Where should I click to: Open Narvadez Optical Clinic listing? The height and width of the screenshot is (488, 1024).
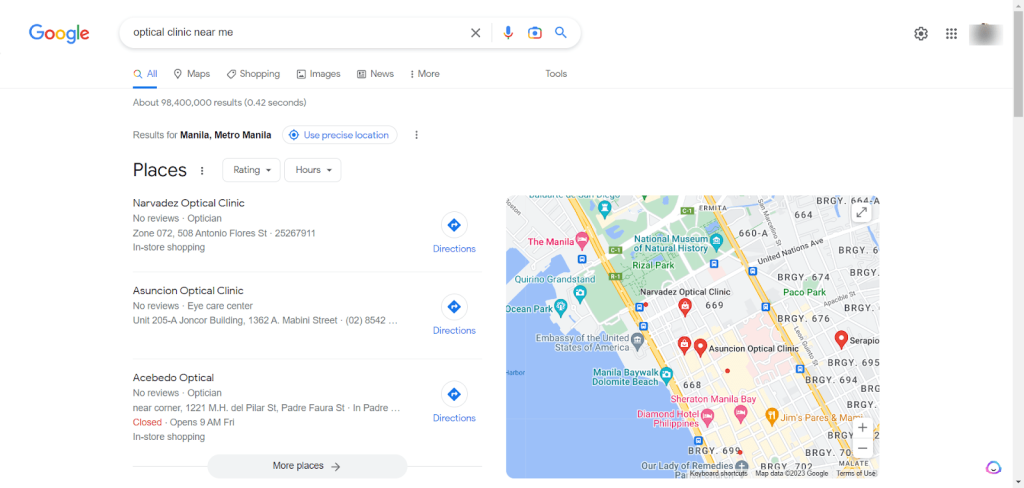[x=189, y=203]
